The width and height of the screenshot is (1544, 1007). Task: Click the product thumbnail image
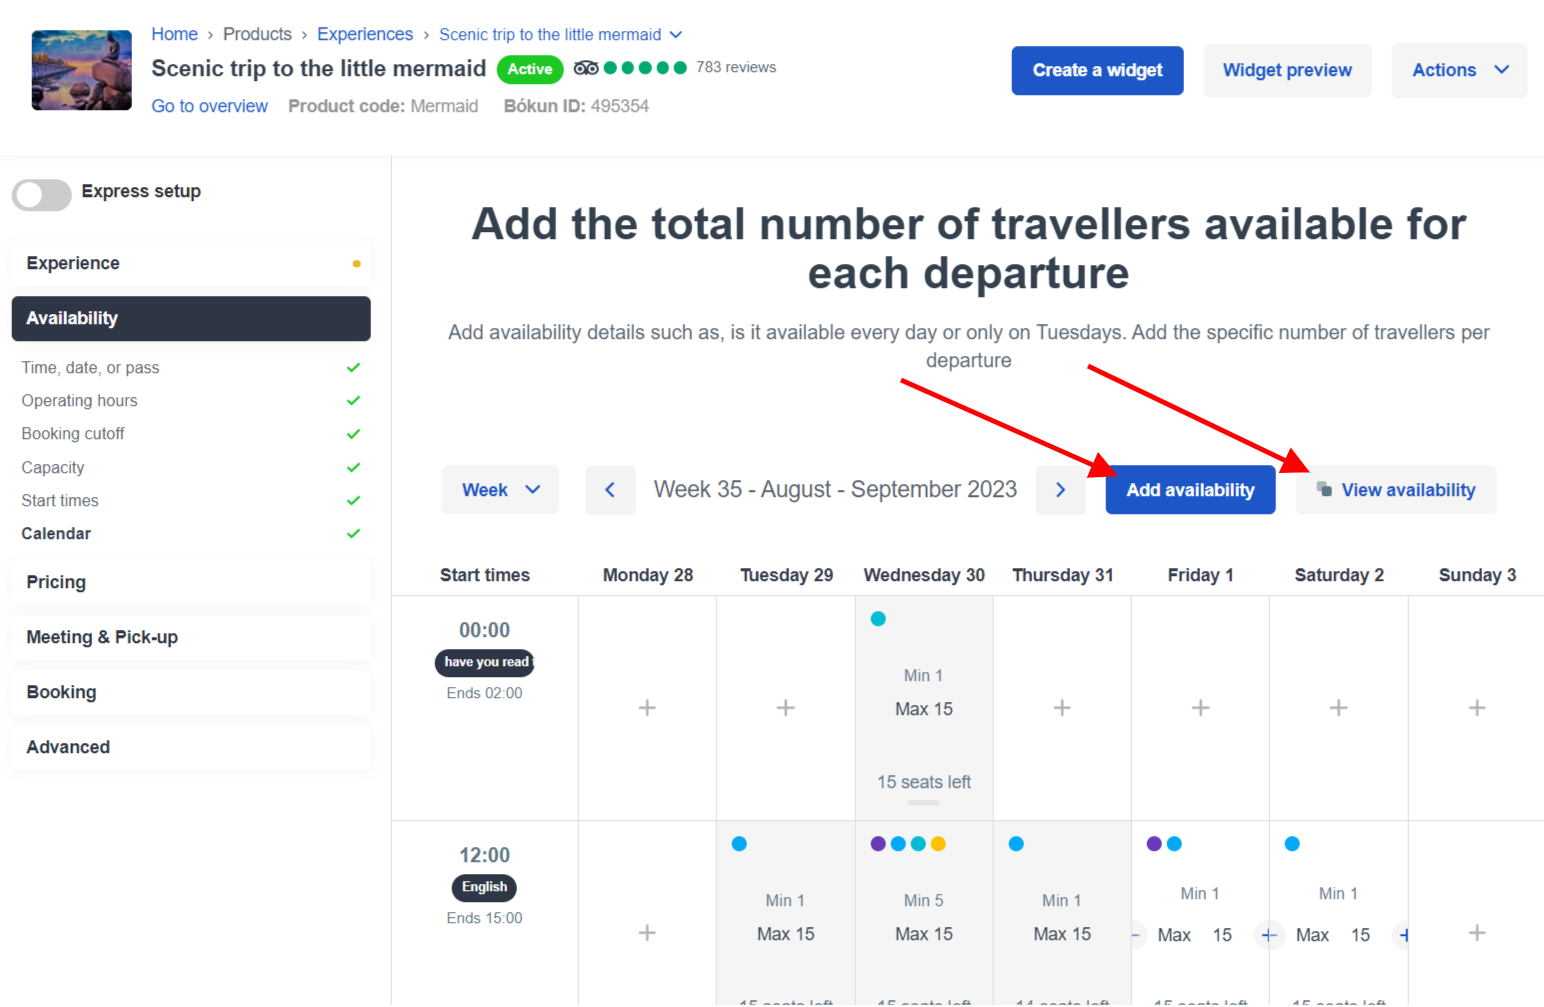tap(82, 70)
